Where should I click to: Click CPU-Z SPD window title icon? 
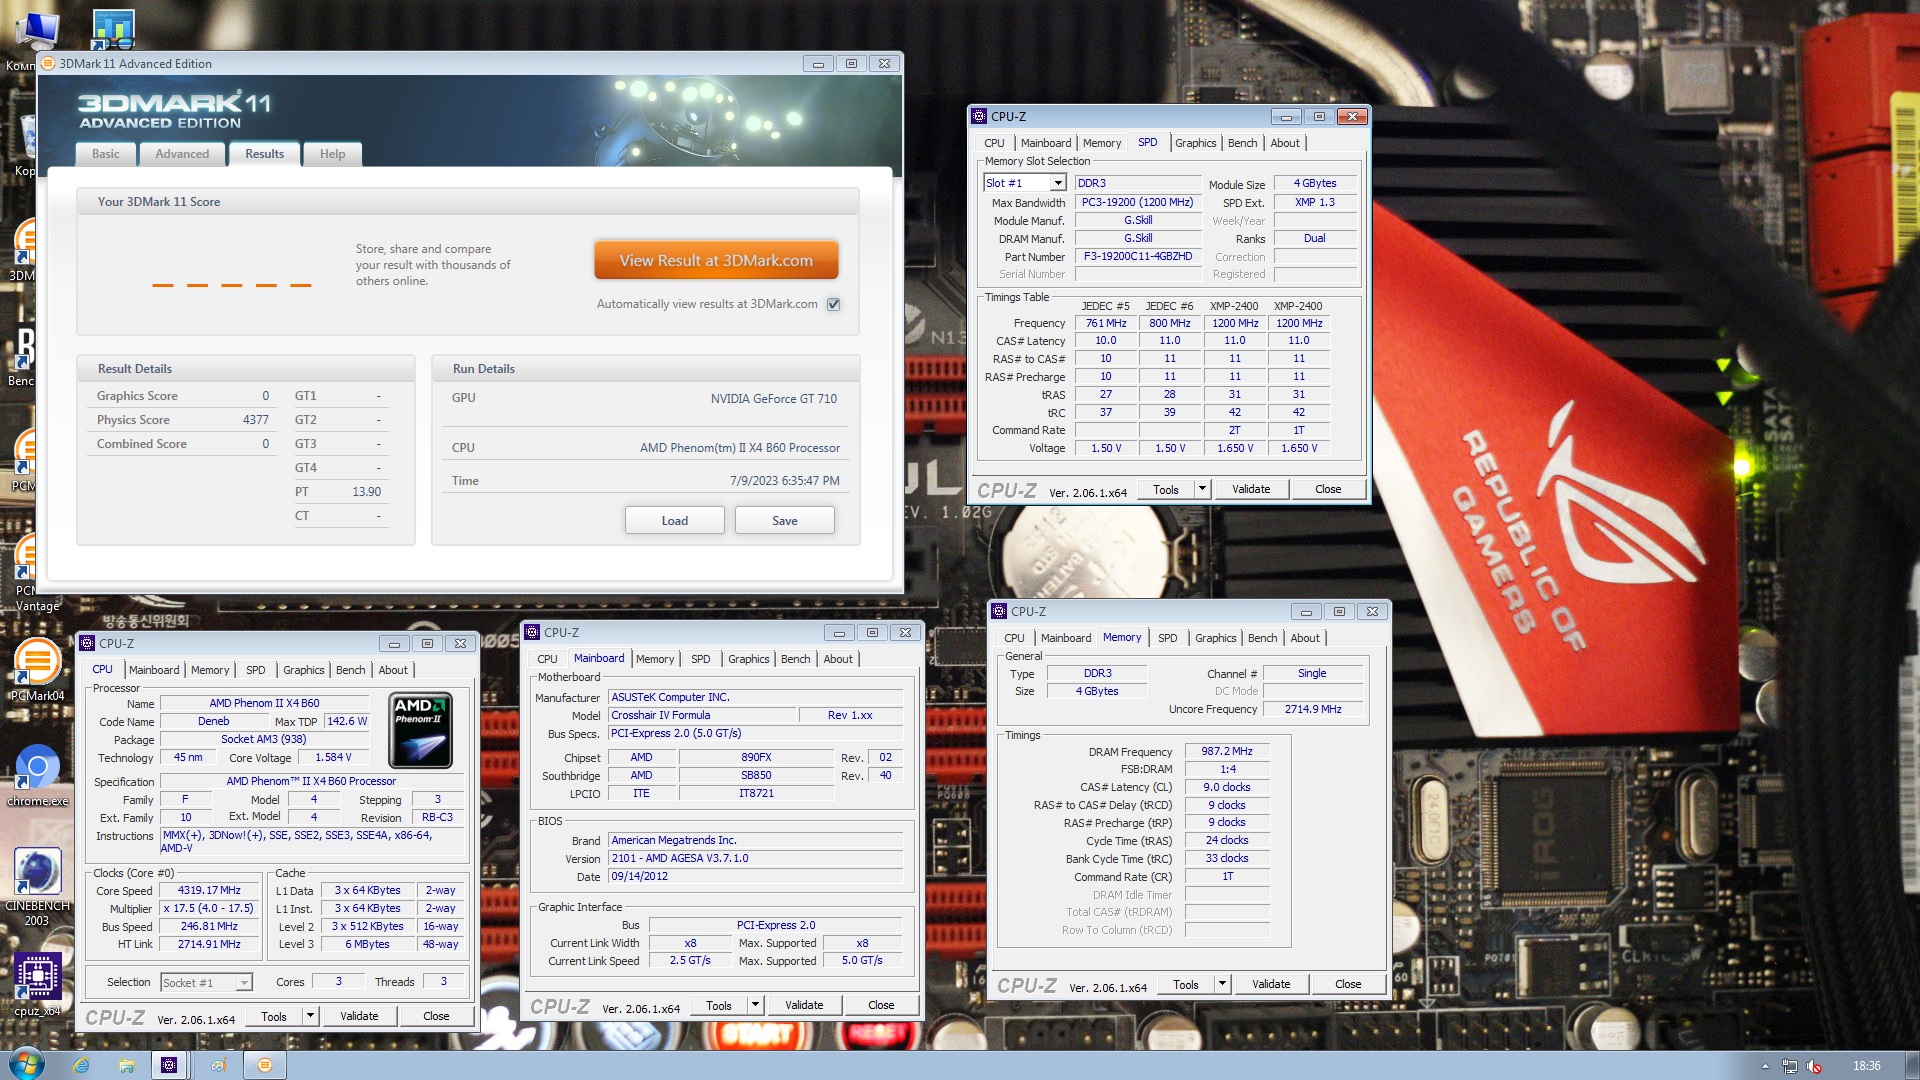coord(979,116)
